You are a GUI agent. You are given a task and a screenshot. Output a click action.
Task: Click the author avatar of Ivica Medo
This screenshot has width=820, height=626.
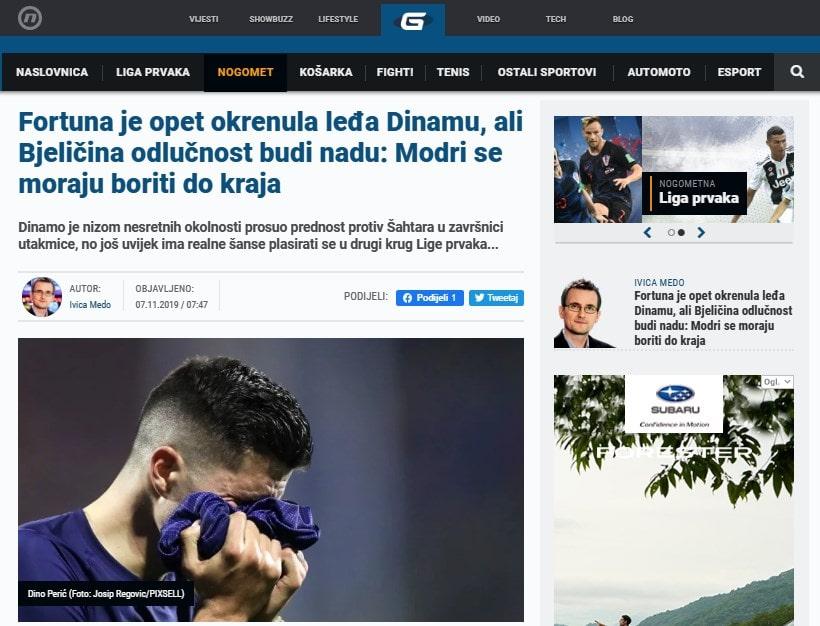point(41,297)
